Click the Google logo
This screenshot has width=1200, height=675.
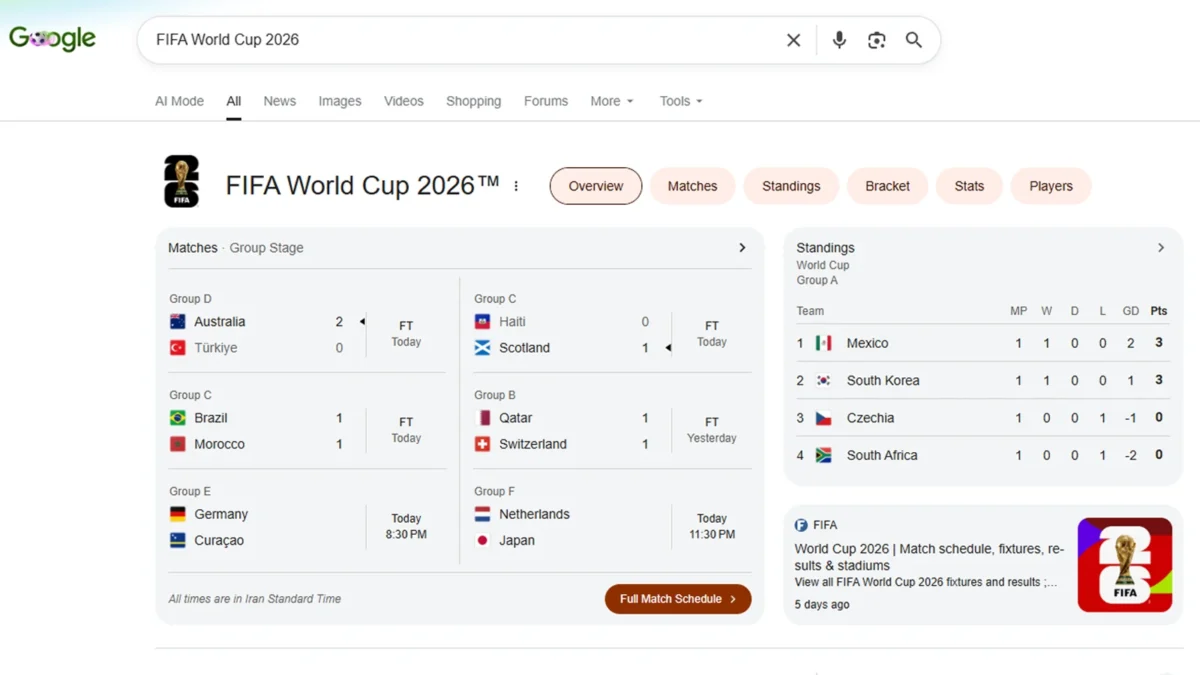[x=52, y=39]
